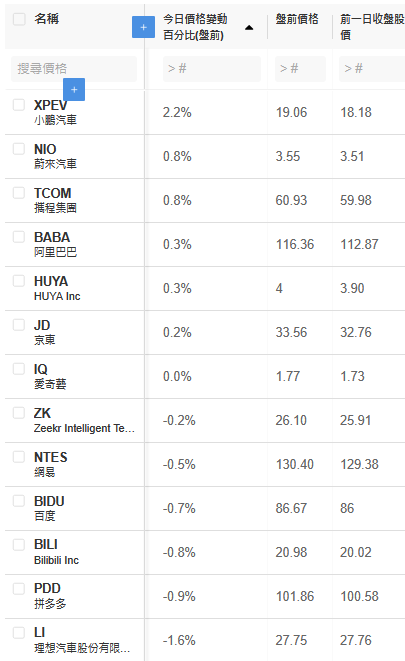
Task: Click the blue plus button below search field
Action: pos(74,89)
